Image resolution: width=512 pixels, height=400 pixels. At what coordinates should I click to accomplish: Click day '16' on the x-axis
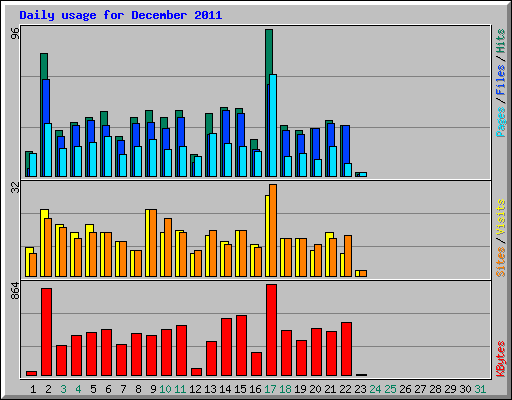pos(255,389)
